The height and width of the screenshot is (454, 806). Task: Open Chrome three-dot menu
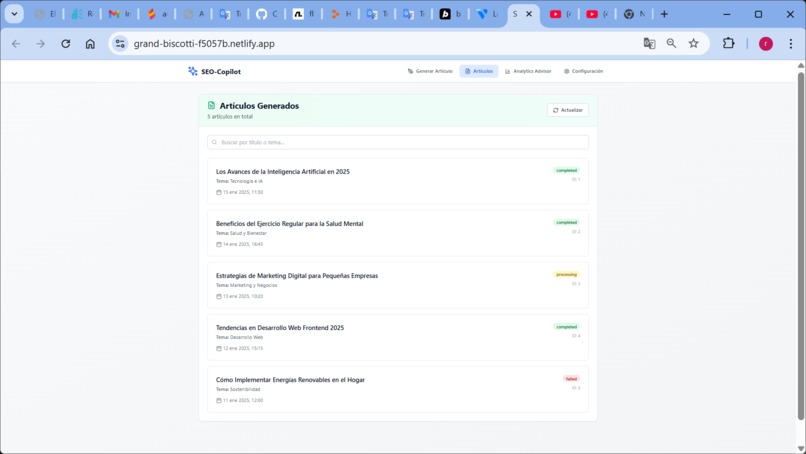791,44
